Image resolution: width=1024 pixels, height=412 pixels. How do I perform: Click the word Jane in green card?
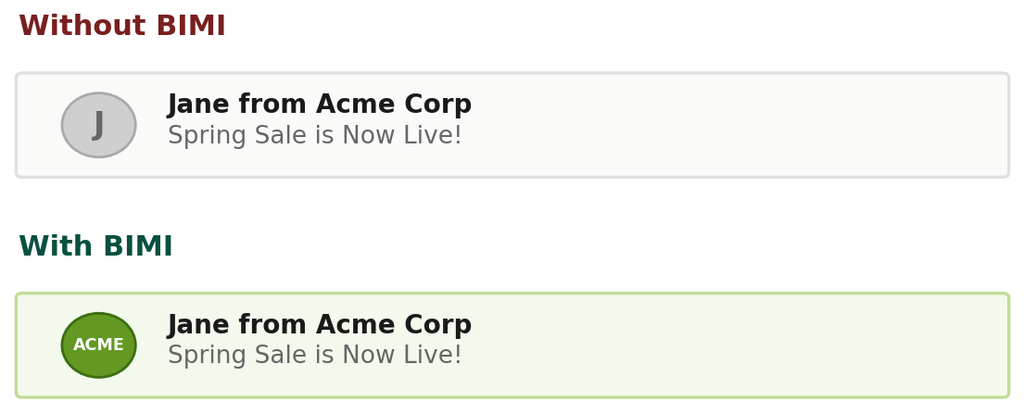[199, 324]
